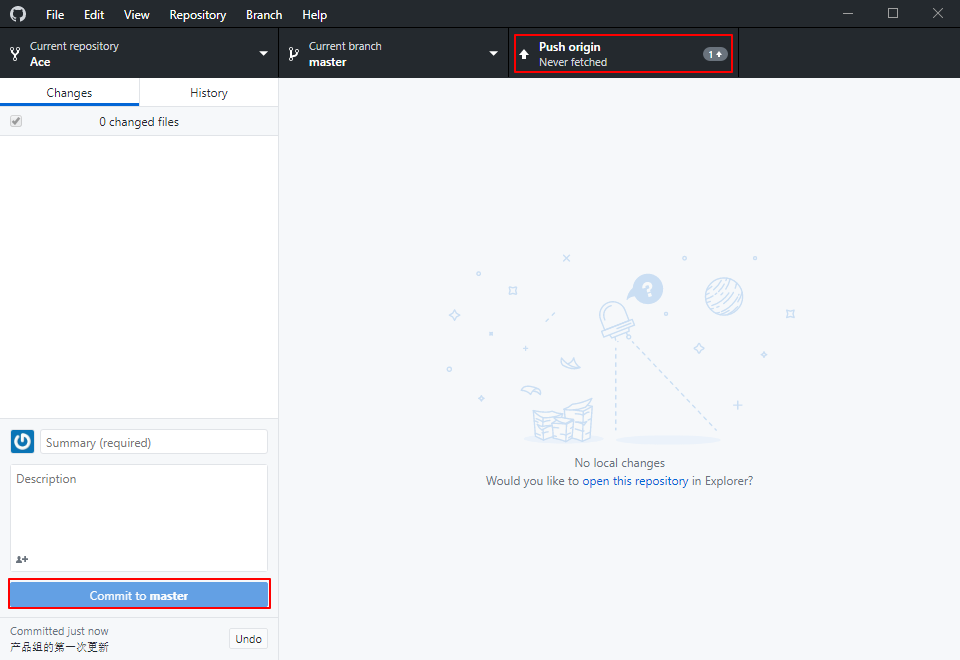Expand the Current repository dropdown
This screenshot has height=660, width=960.
[x=264, y=54]
